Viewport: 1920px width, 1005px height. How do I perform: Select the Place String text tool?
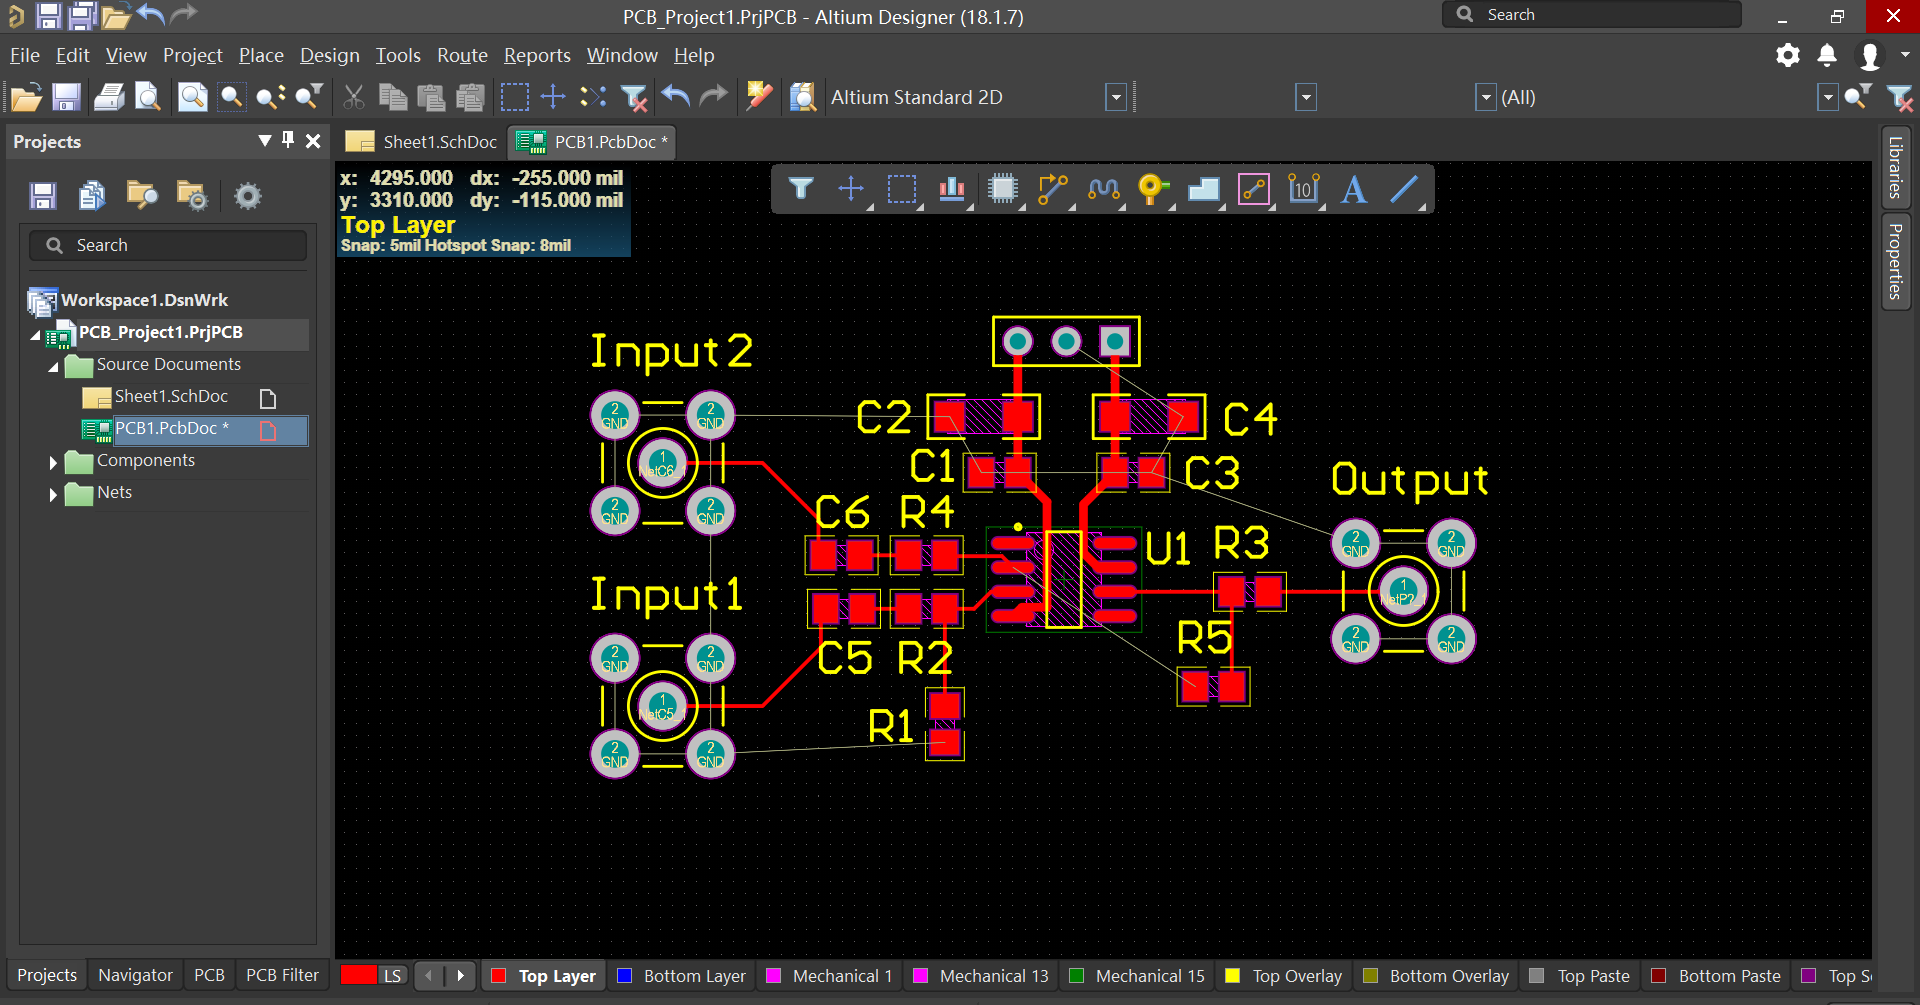coord(1354,189)
